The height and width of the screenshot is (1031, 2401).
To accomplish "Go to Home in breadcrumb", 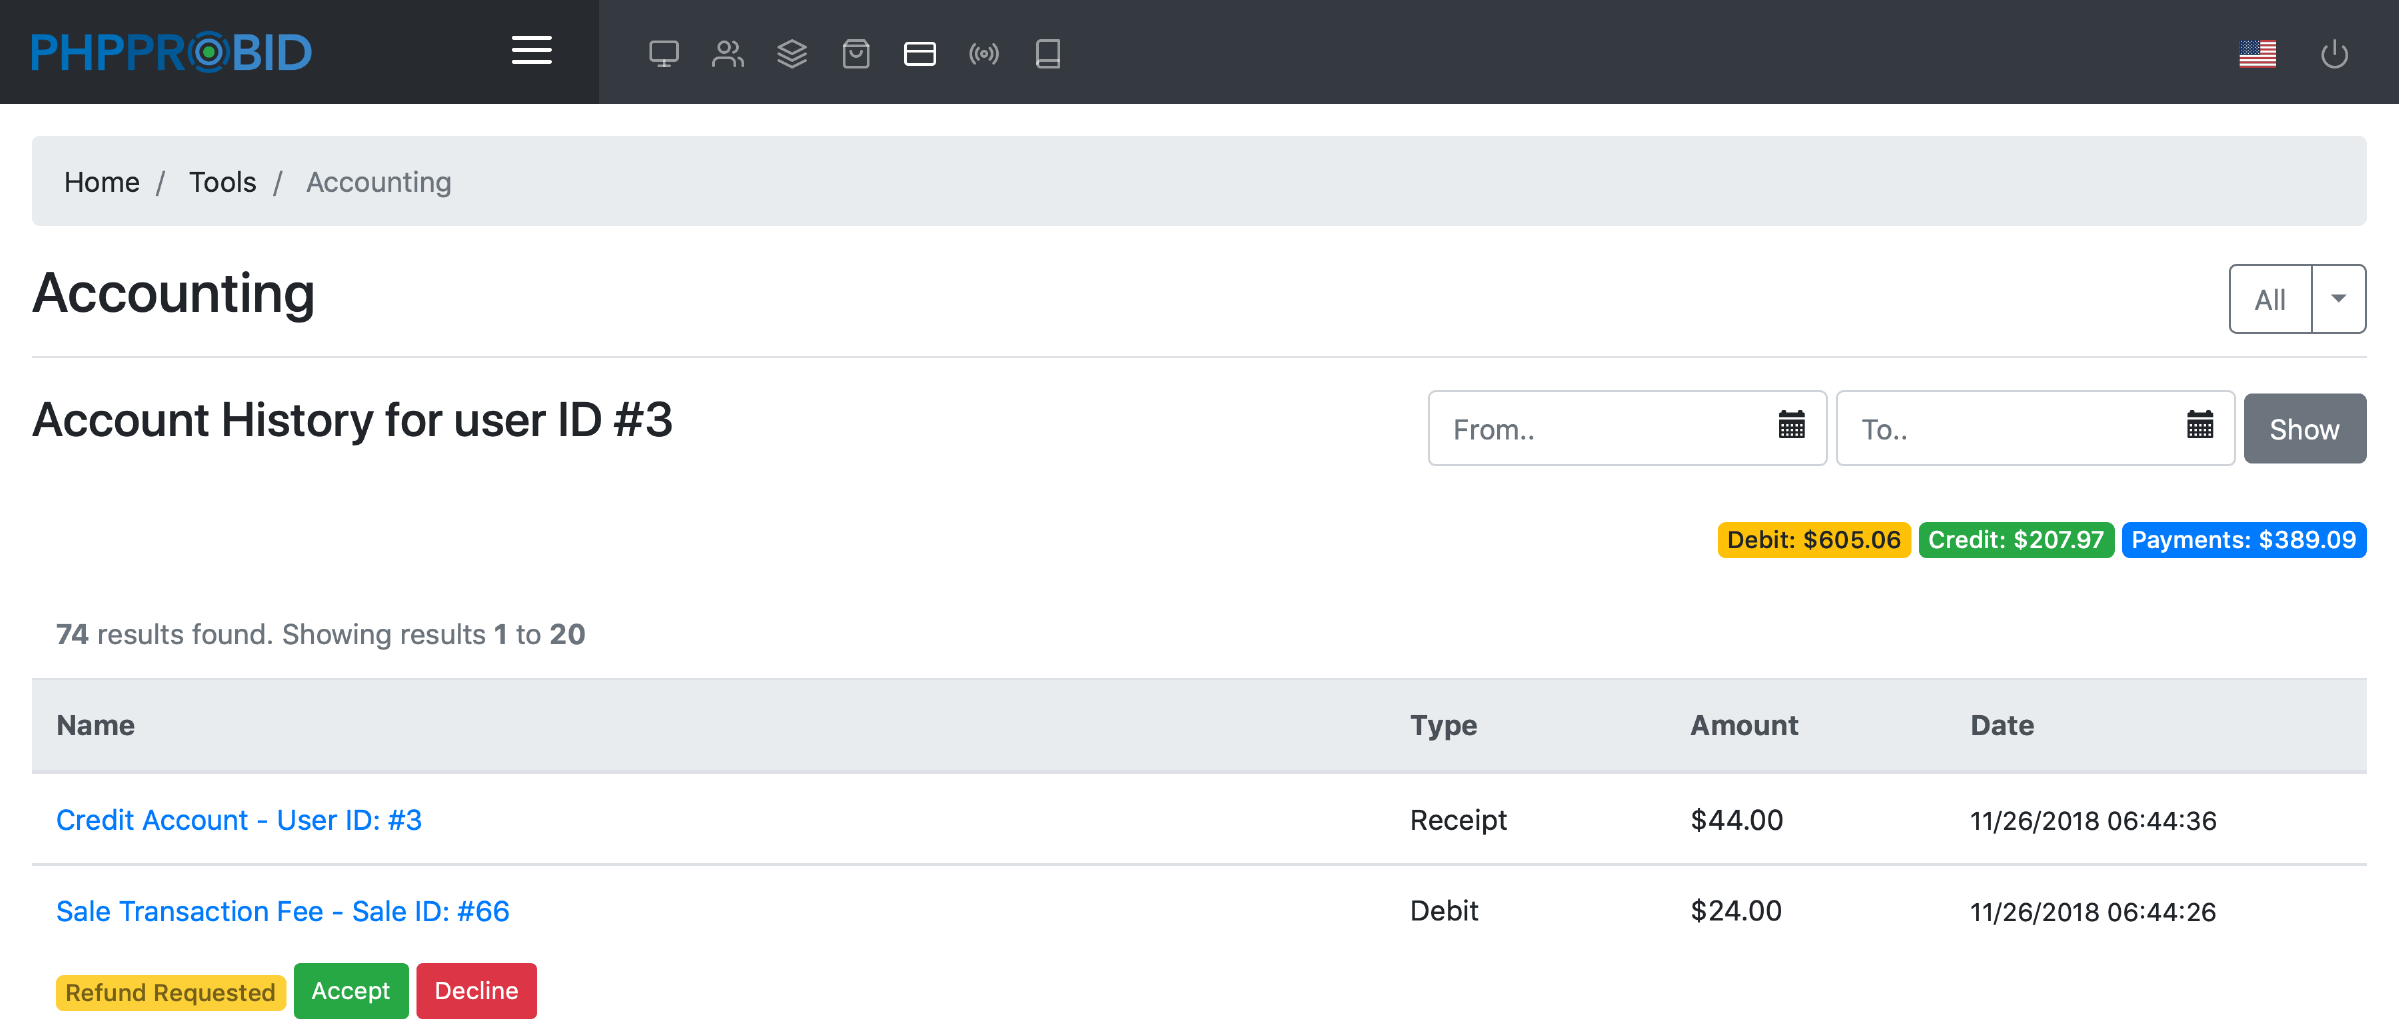I will pos(101,182).
